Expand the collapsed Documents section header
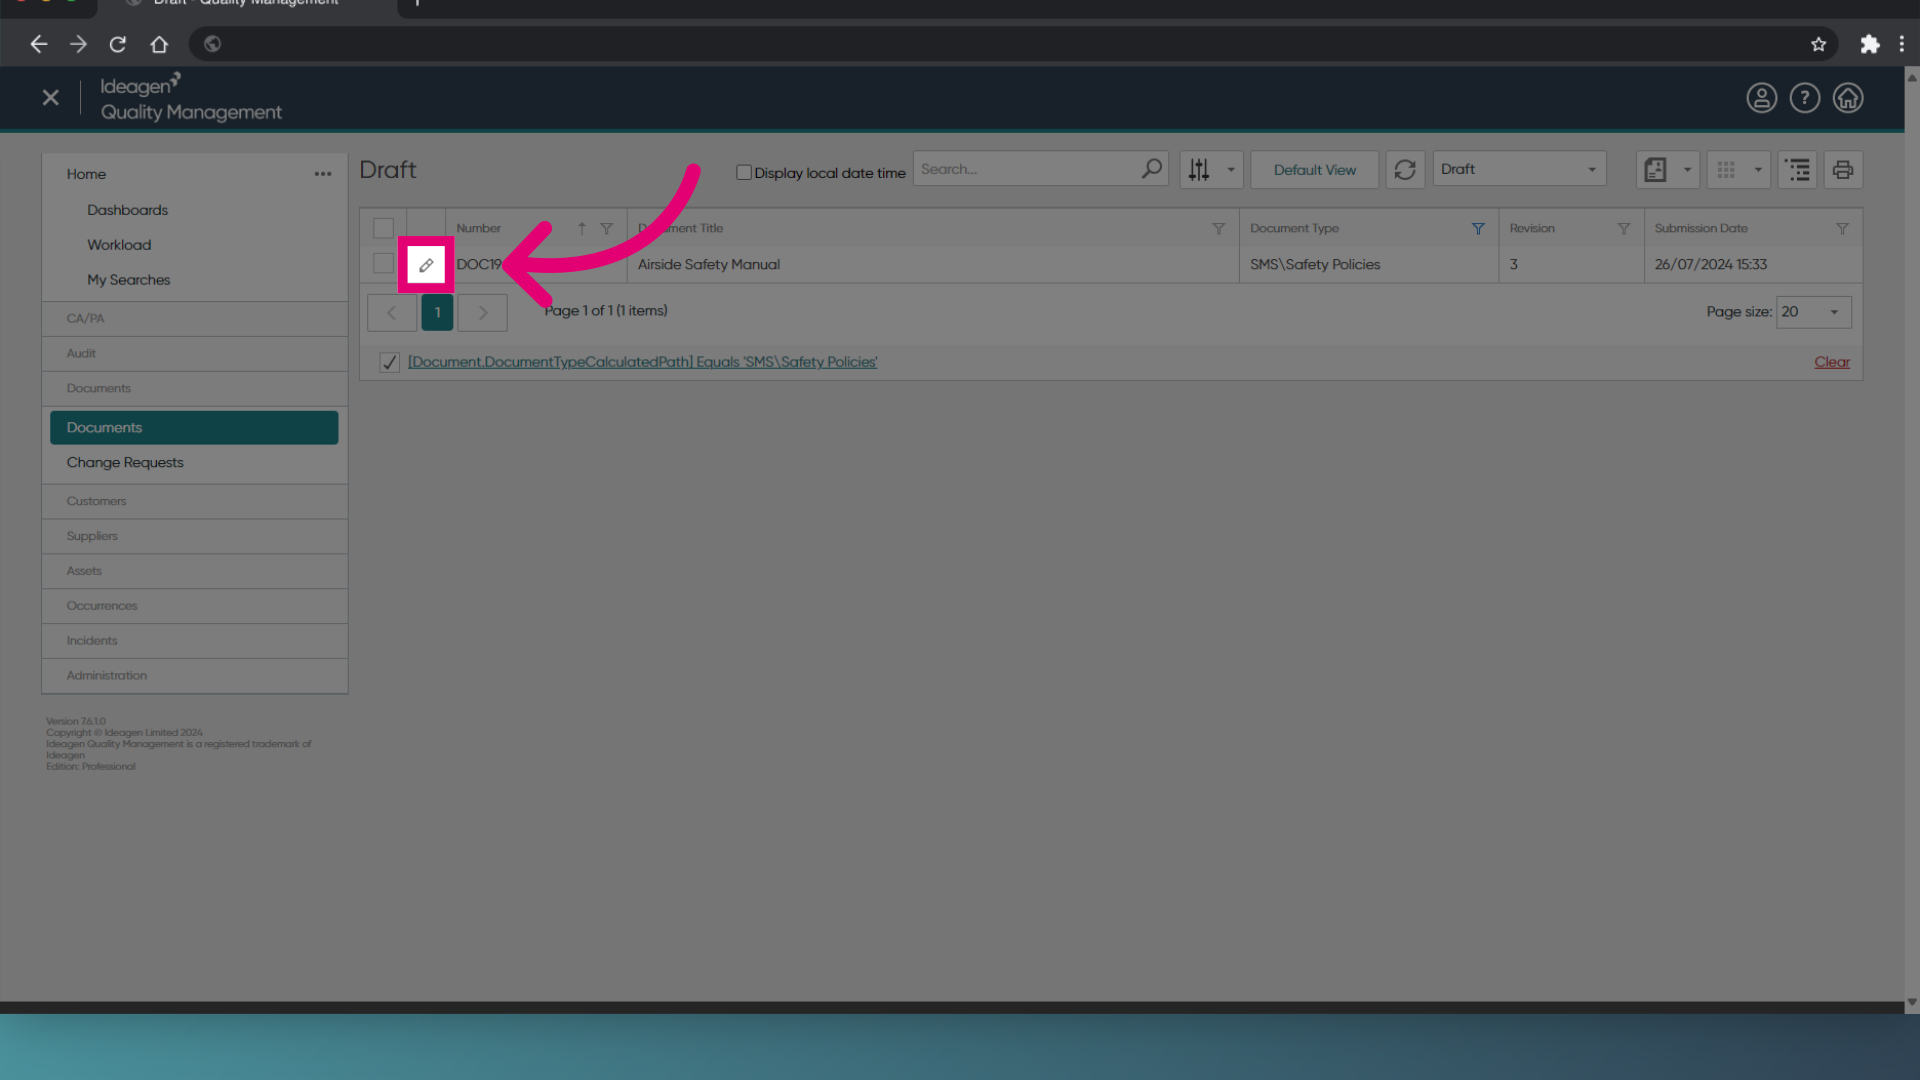The height and width of the screenshot is (1080, 1920). [195, 389]
